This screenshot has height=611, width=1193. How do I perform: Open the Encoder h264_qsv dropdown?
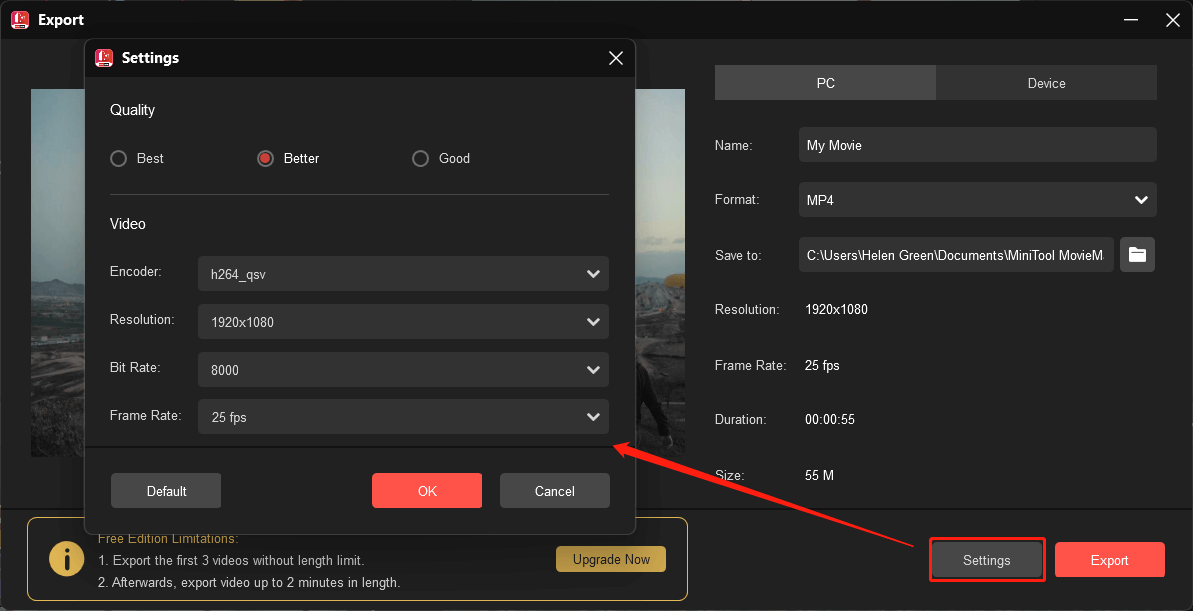coord(403,274)
